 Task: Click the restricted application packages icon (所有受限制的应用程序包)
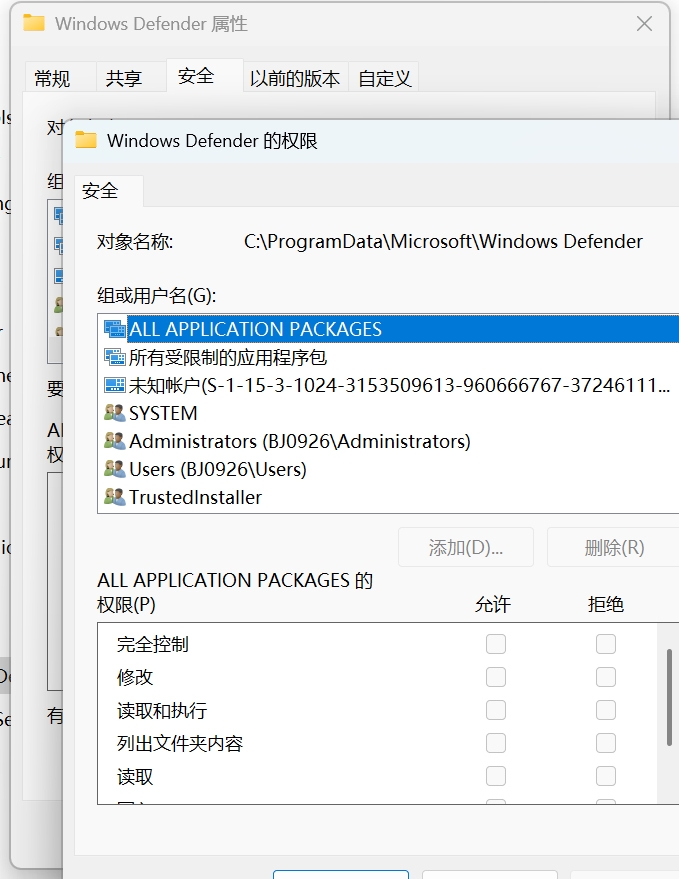coord(115,357)
